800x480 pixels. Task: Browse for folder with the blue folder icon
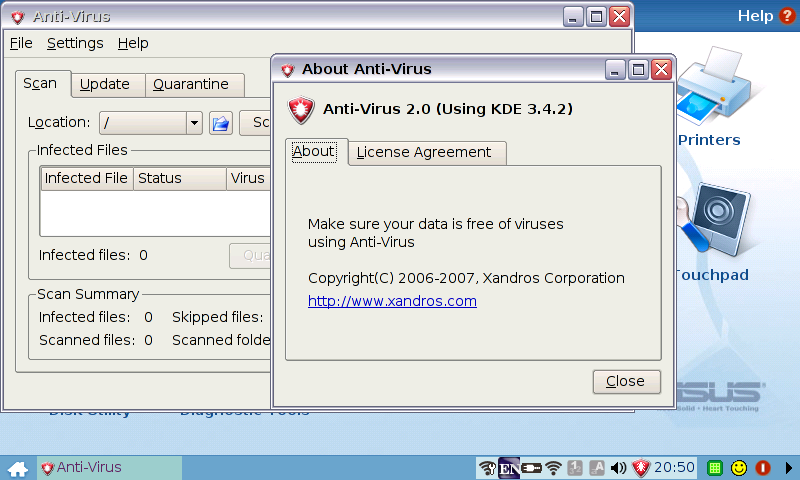(220, 123)
